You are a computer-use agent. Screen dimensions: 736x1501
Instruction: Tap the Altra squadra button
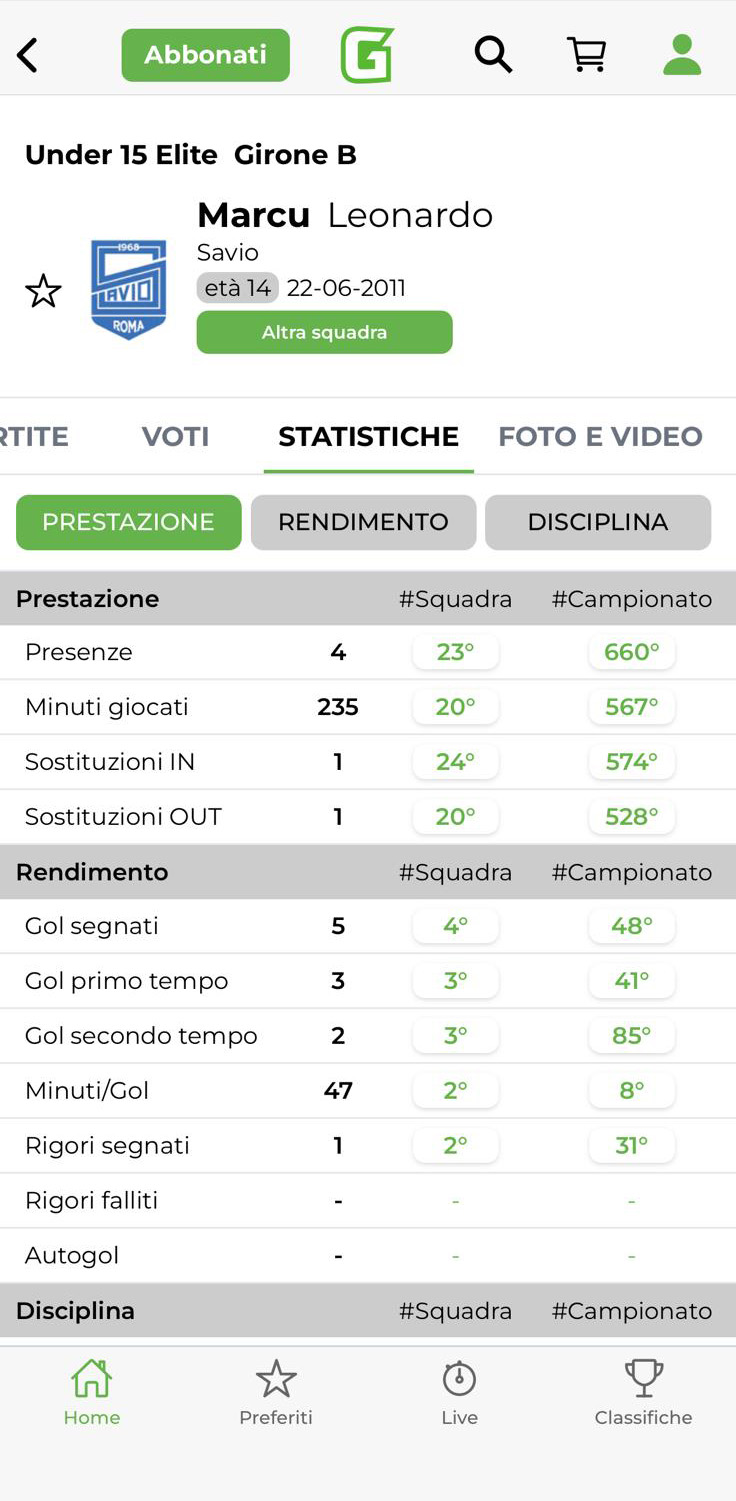point(324,332)
